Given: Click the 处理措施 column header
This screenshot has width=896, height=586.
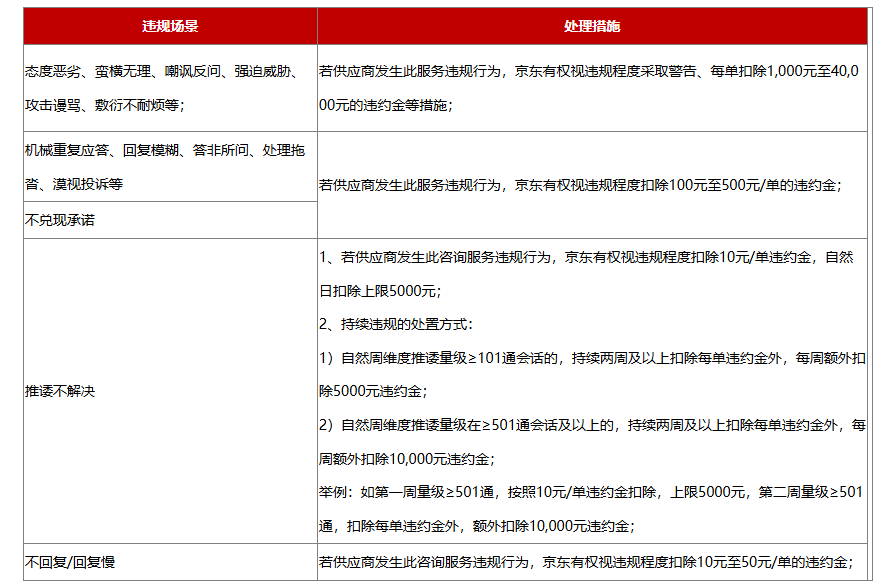Looking at the screenshot, I should (x=592, y=26).
